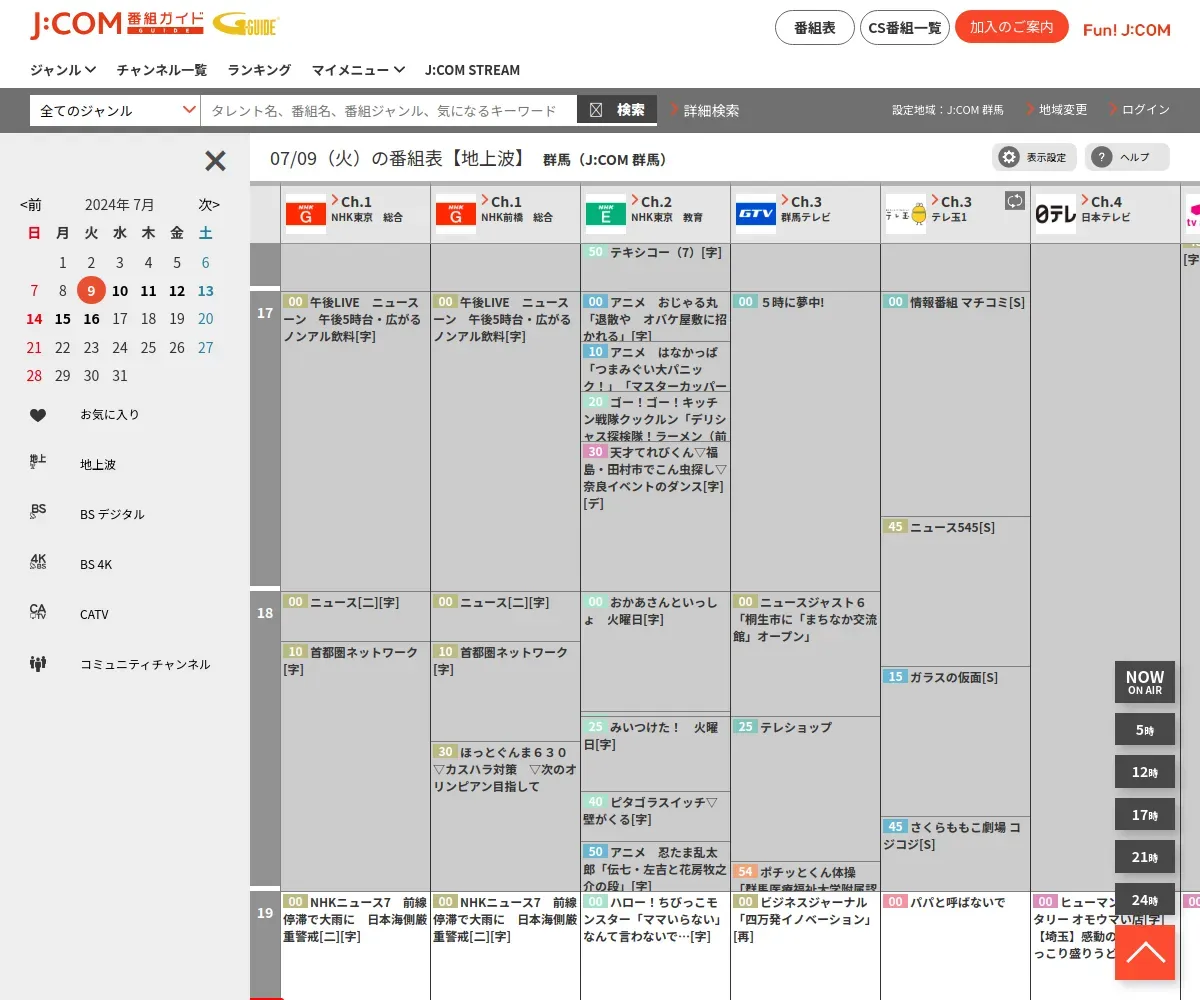Click the 番組表 button
Screen dimensions: 1200x1000
pyautogui.click(x=815, y=27)
